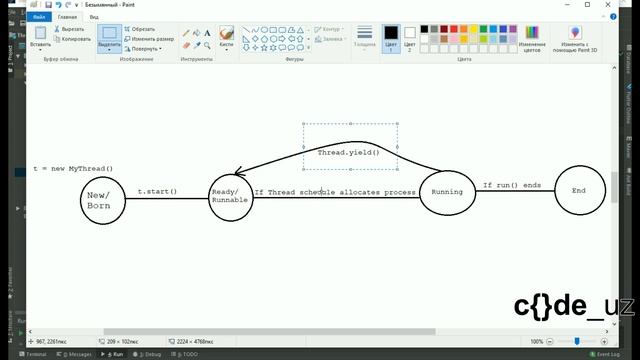This screenshot has width=640, height=360.
Task: Switch to the Home (Главная) tab
Action: coord(67,17)
